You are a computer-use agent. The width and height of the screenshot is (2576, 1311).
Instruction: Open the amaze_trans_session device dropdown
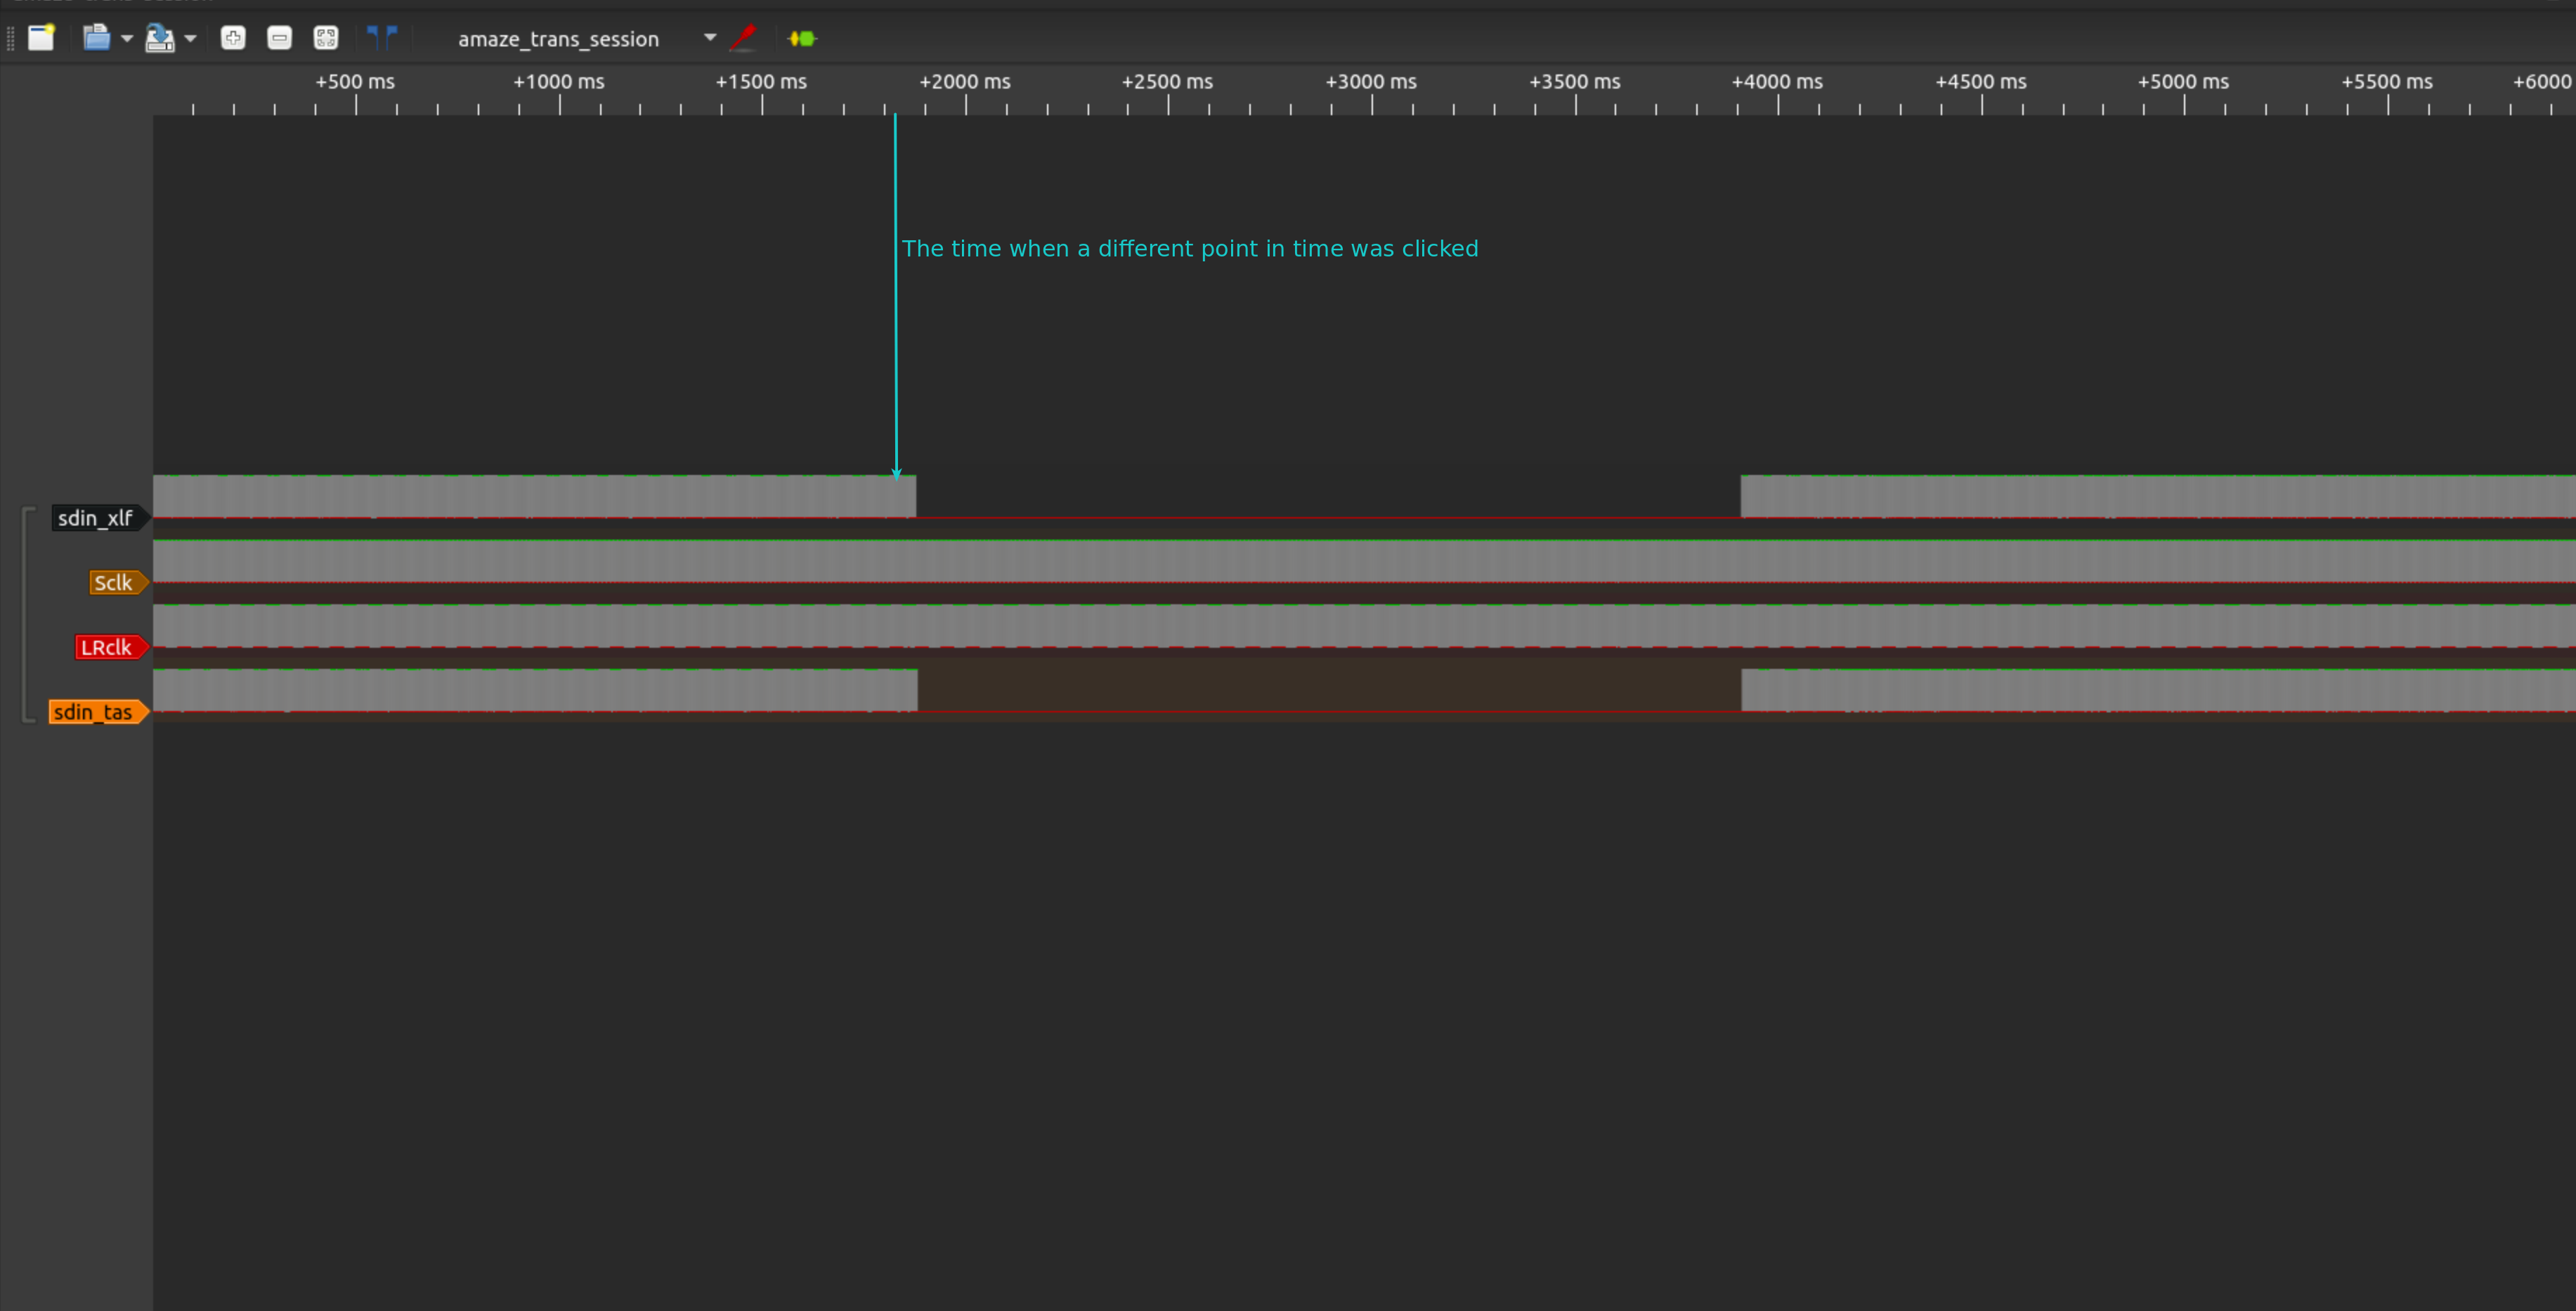pyautogui.click(x=587, y=38)
